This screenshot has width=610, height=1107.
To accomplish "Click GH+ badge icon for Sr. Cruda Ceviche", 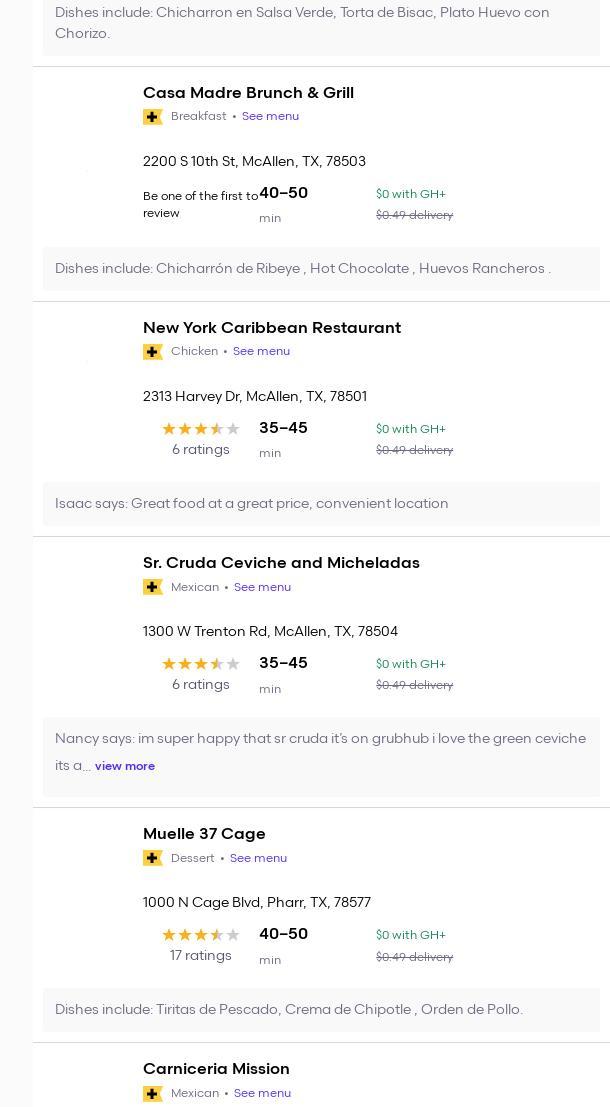I will point(153,587).
